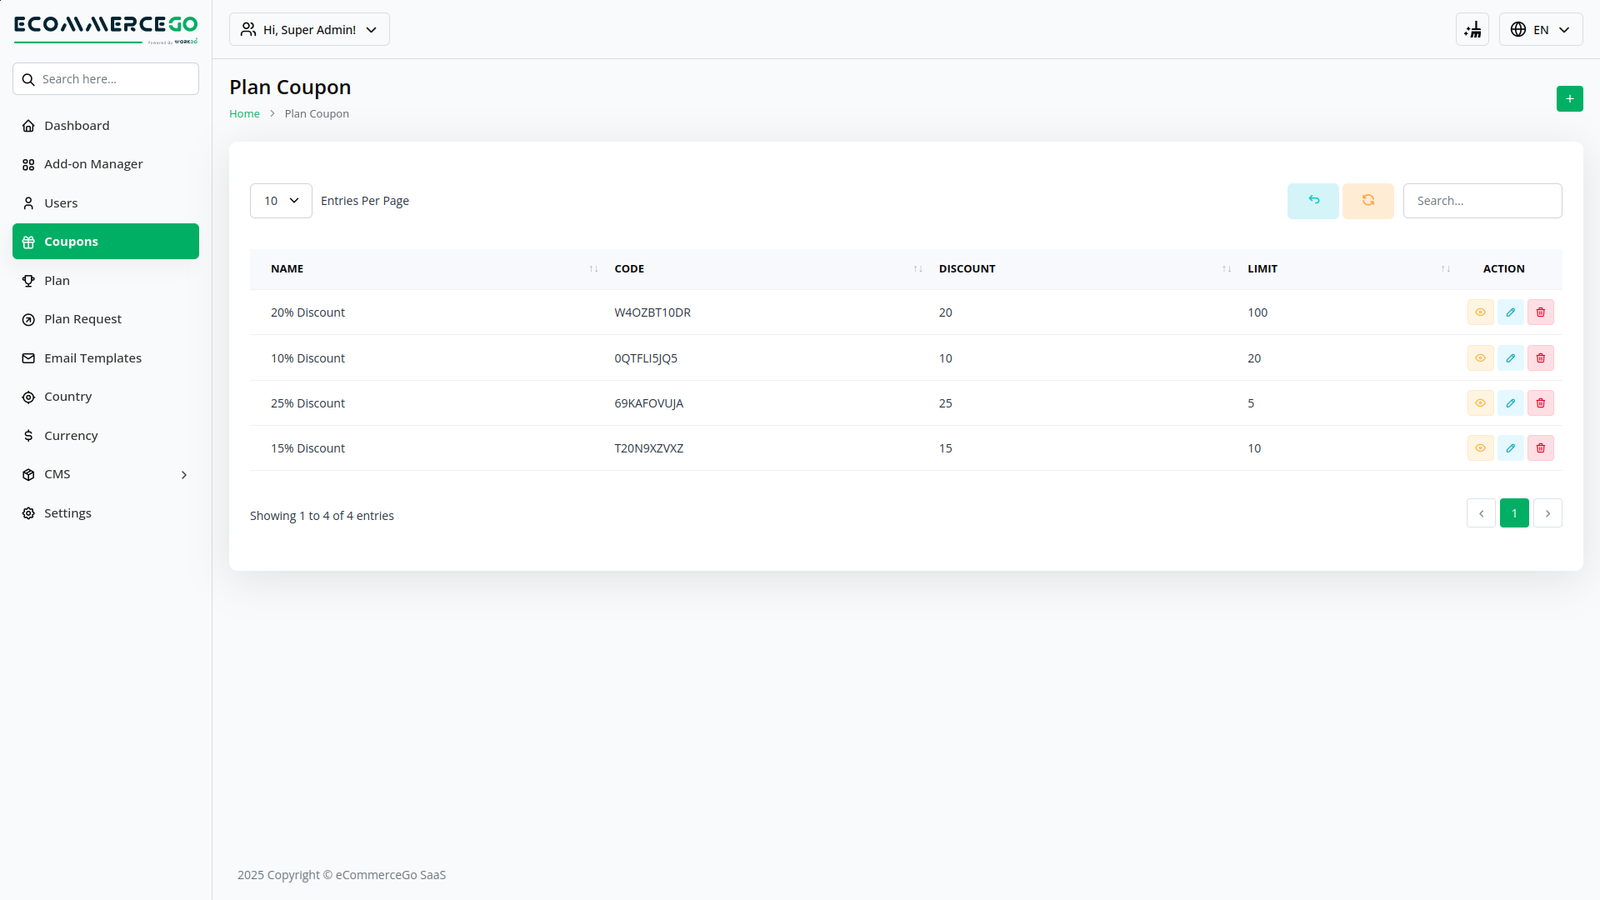Viewport: 1600px width, 900px height.
Task: Go to the next pagination page
Action: click(1547, 514)
